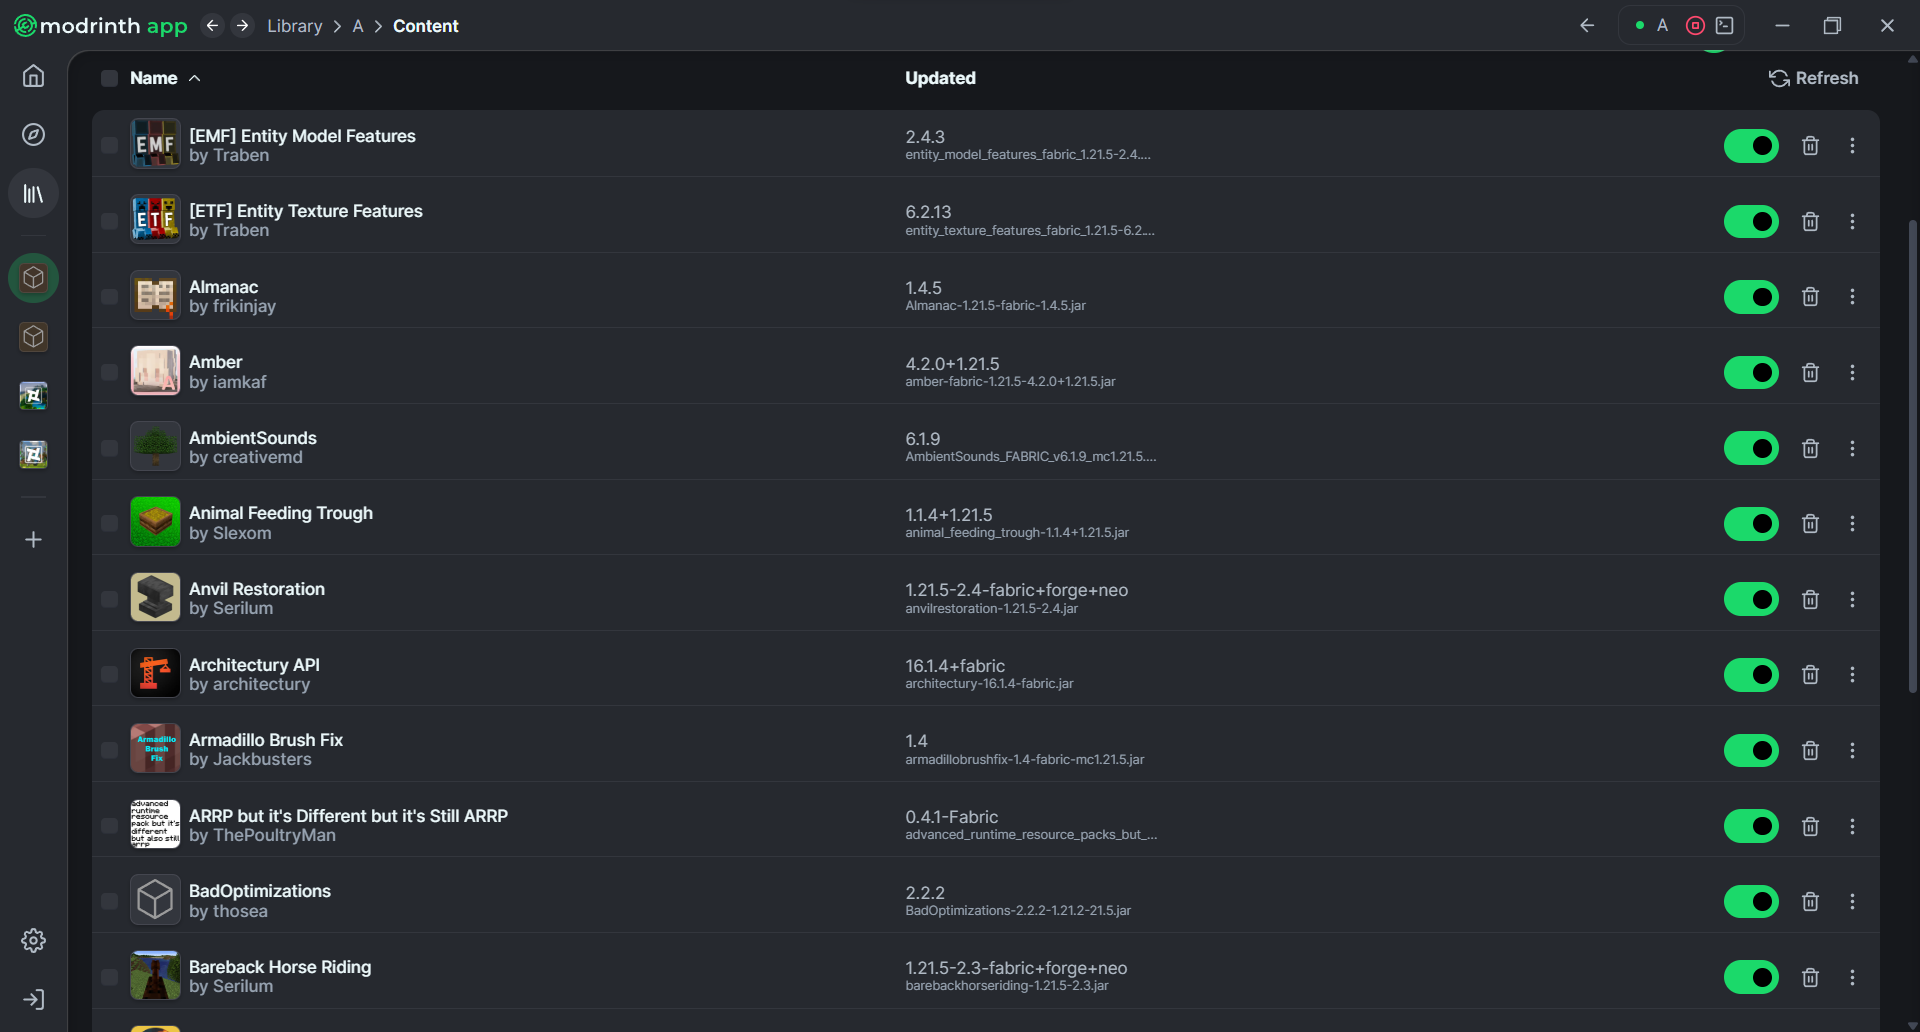Click the Updated column header
1920x1032 pixels.
[940, 78]
